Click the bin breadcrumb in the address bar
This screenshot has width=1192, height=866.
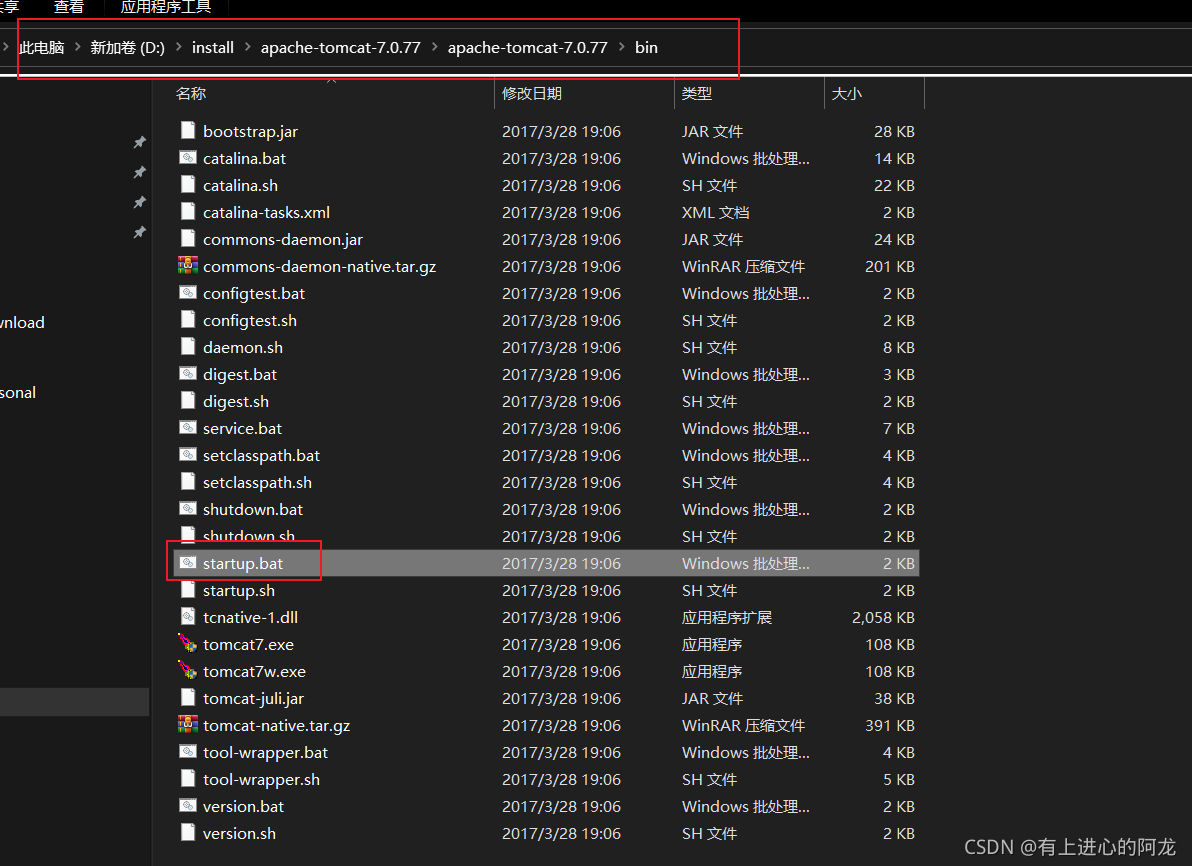click(646, 47)
